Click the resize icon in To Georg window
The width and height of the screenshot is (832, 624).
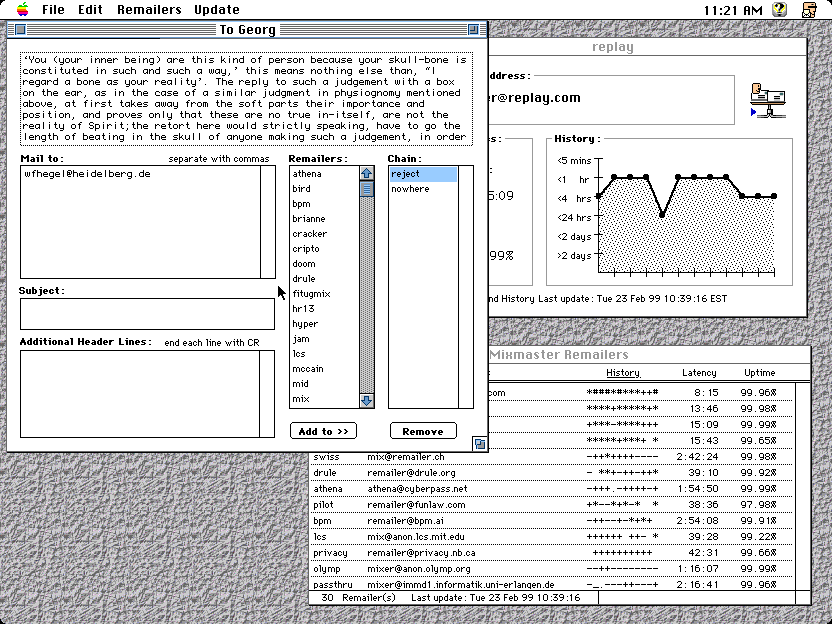(x=479, y=444)
